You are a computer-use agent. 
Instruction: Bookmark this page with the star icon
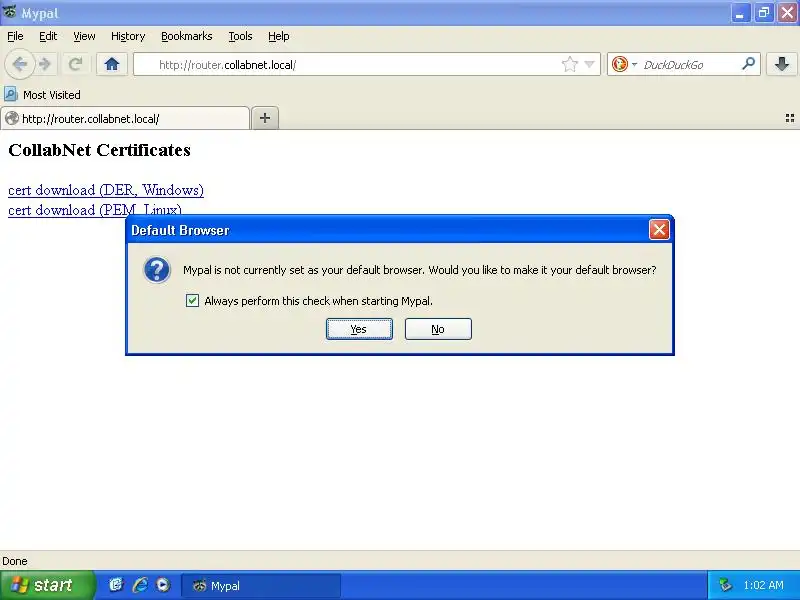coord(569,64)
